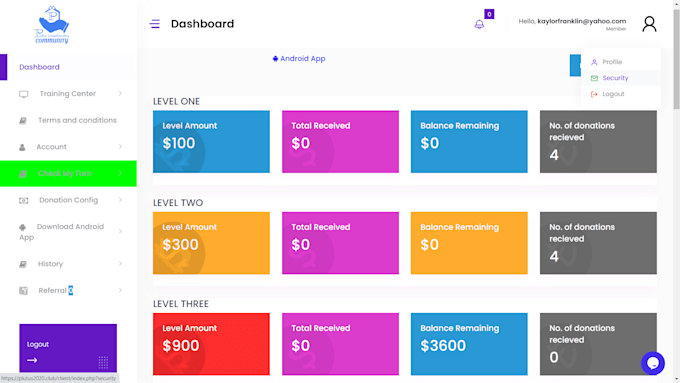Expand Training Center chevron
This screenshot has height=383, width=680.
[x=120, y=94]
